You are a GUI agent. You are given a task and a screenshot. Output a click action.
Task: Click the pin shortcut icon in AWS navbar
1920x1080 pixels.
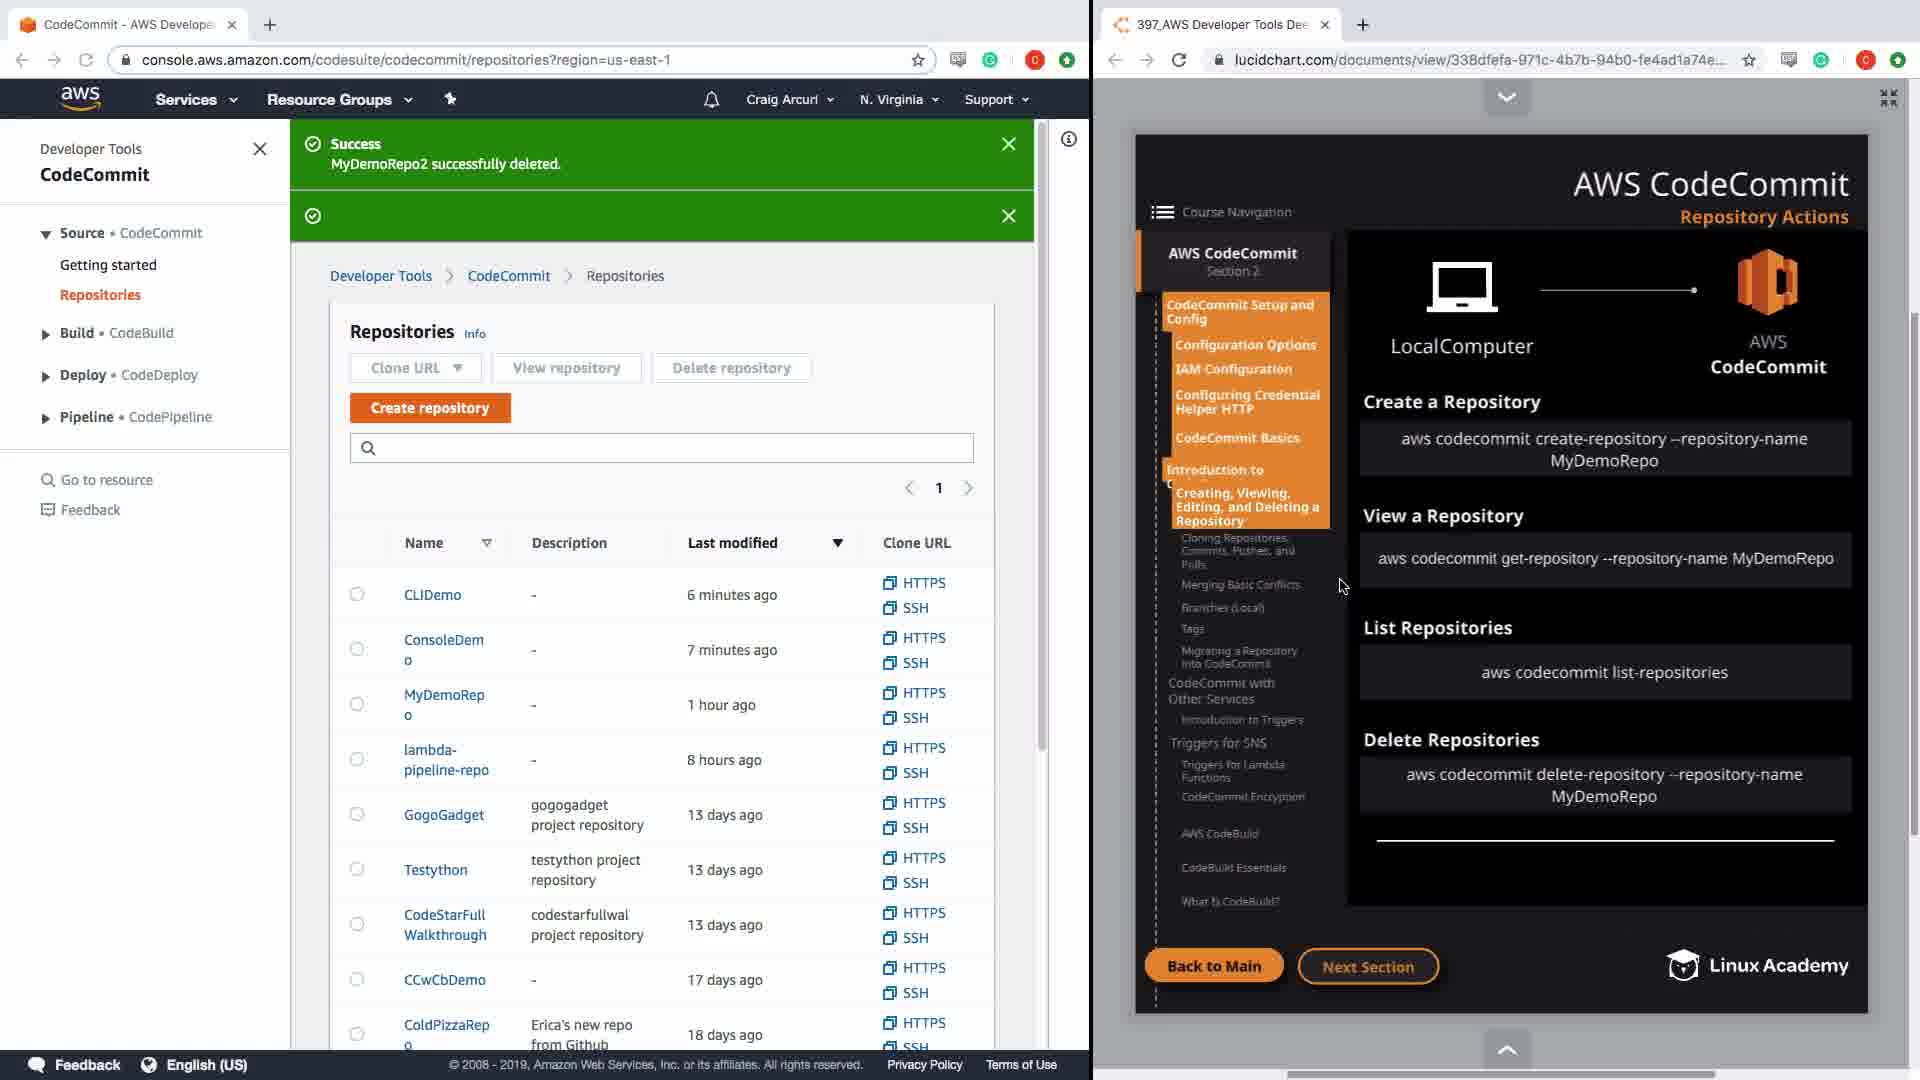point(450,99)
